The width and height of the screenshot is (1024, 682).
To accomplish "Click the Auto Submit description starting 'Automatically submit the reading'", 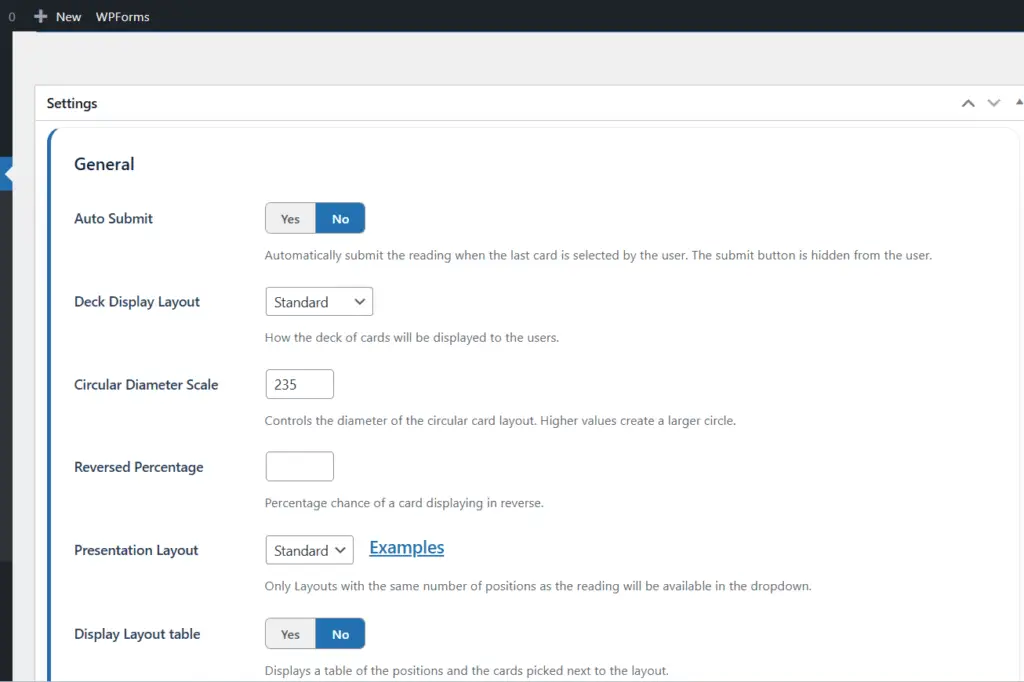I will pos(598,255).
